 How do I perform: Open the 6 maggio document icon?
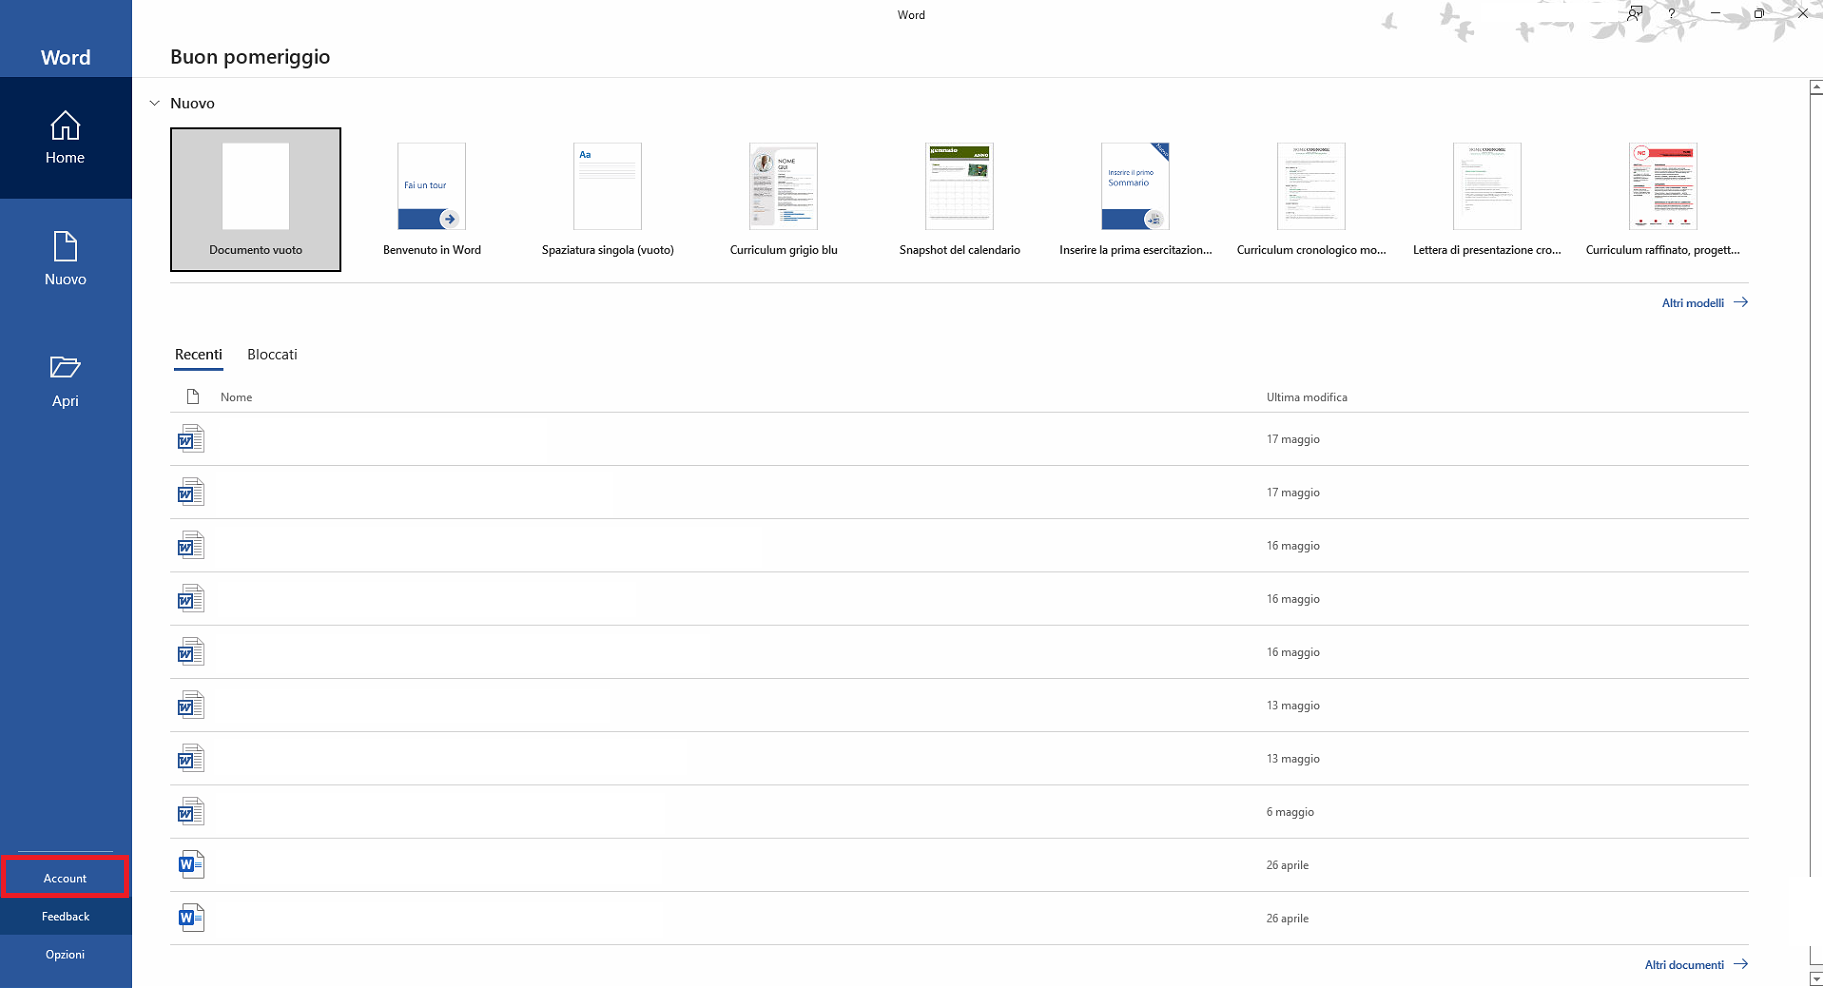(x=191, y=811)
